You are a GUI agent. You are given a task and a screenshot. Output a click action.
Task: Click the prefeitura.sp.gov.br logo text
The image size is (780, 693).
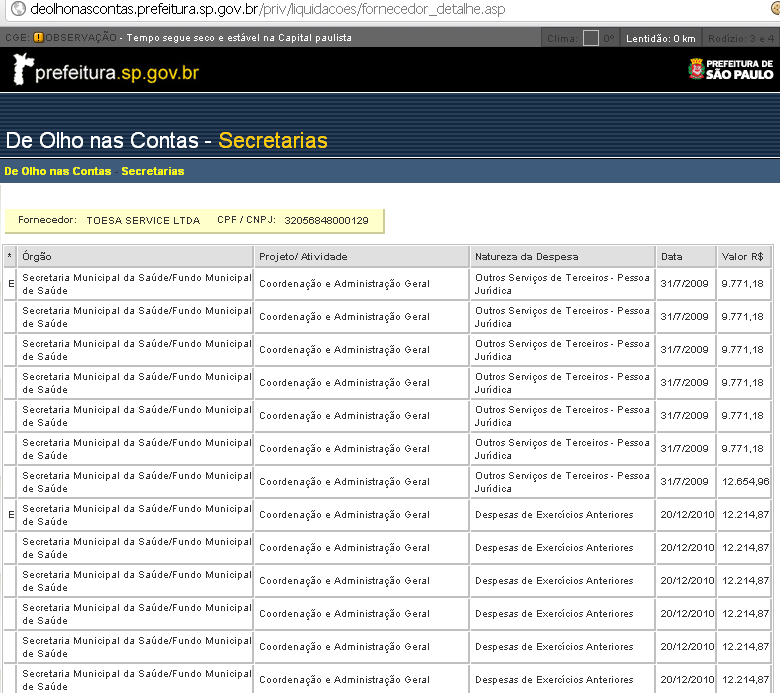click(117, 74)
